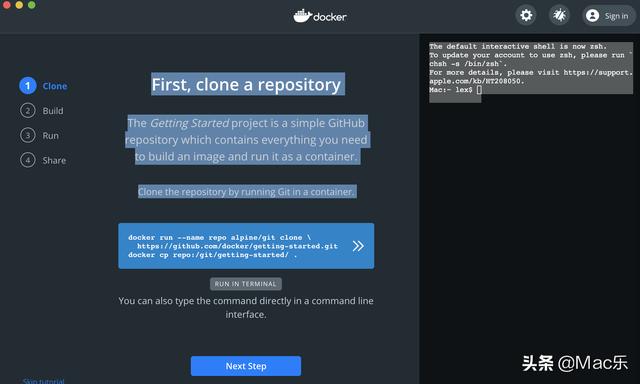
Task: Open the Run step label
Action: click(x=51, y=136)
